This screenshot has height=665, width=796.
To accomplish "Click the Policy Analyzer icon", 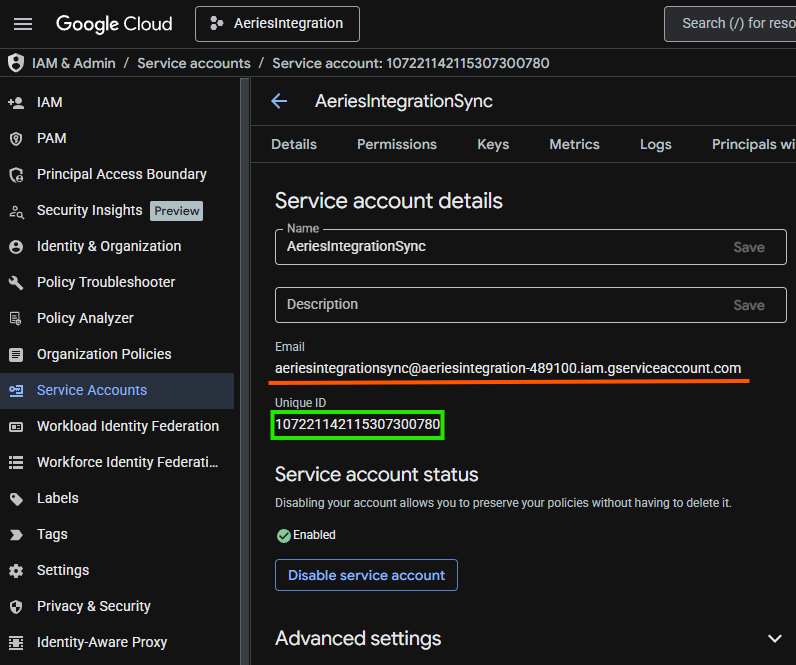I will pyautogui.click(x=16, y=319).
